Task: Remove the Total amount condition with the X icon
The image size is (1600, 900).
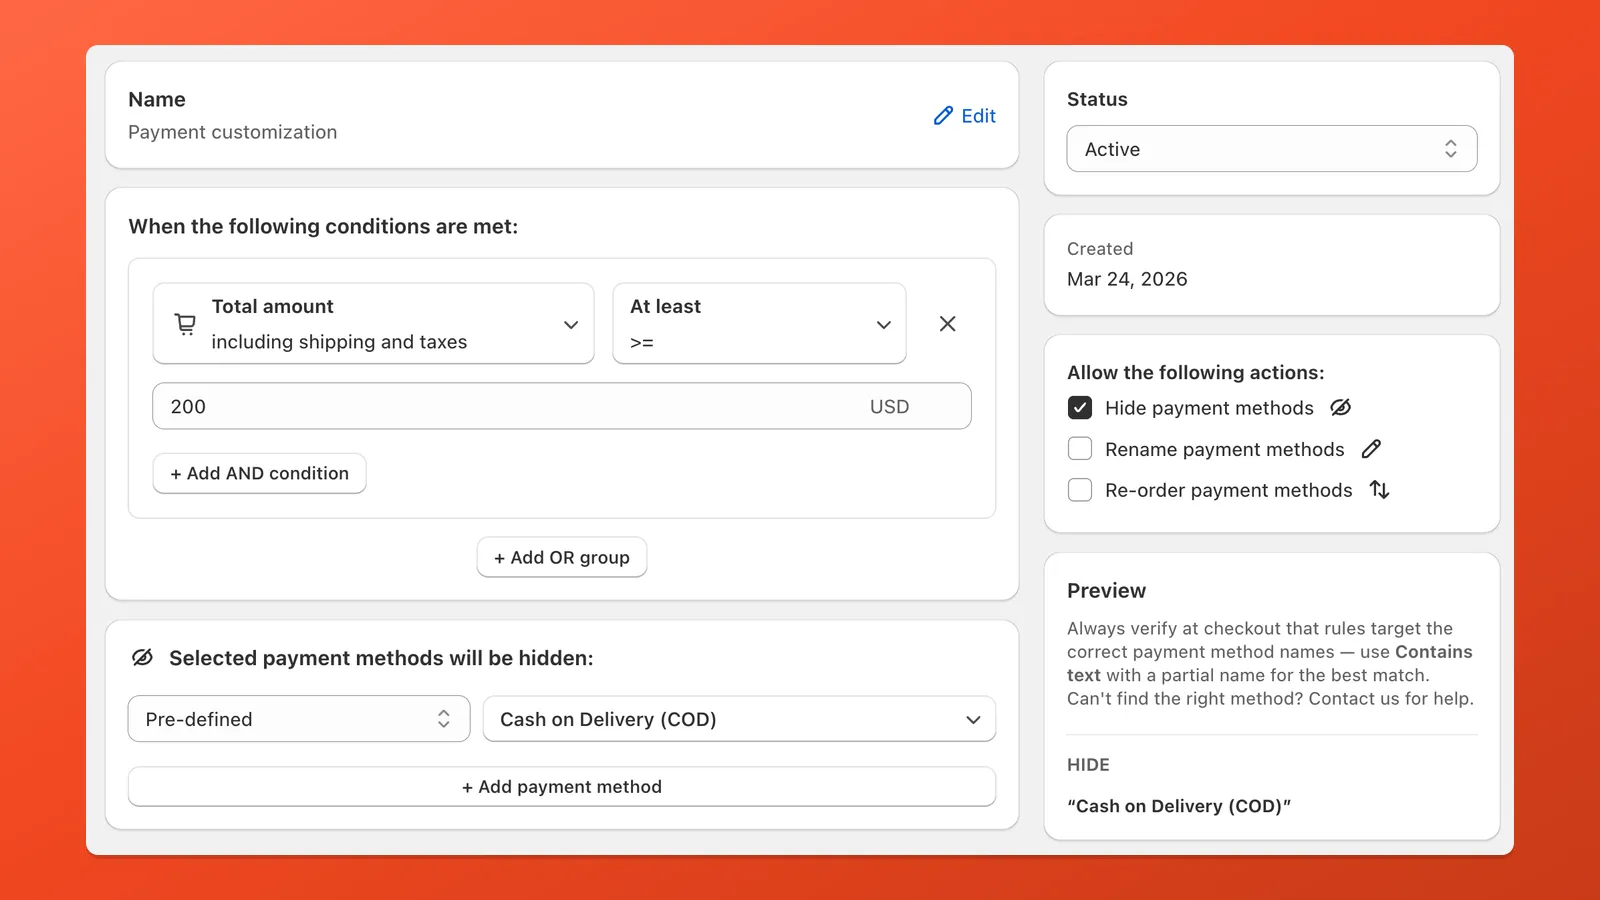Action: coord(947,323)
